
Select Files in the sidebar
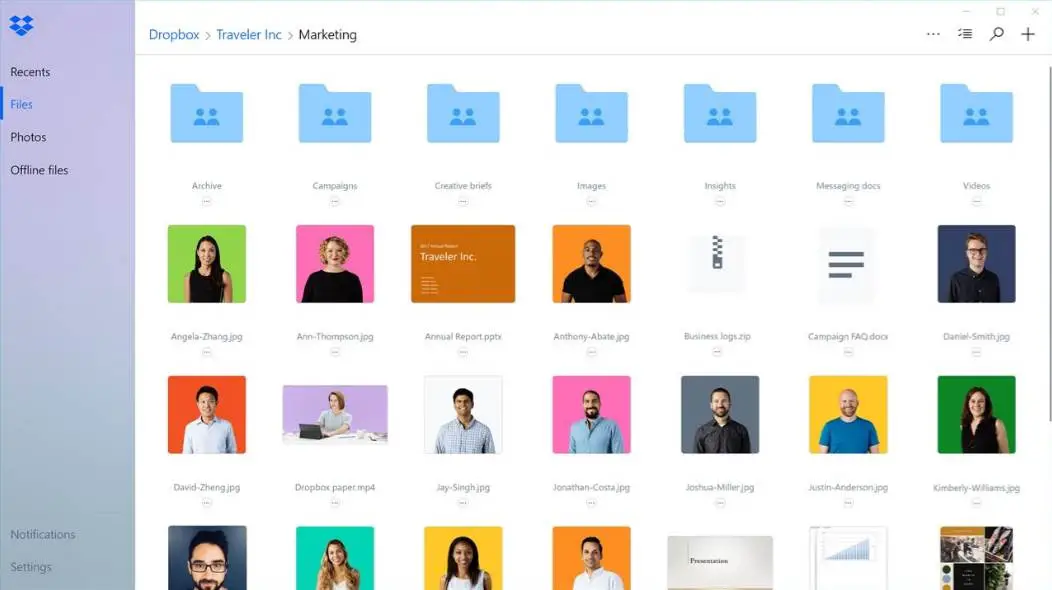(x=21, y=104)
